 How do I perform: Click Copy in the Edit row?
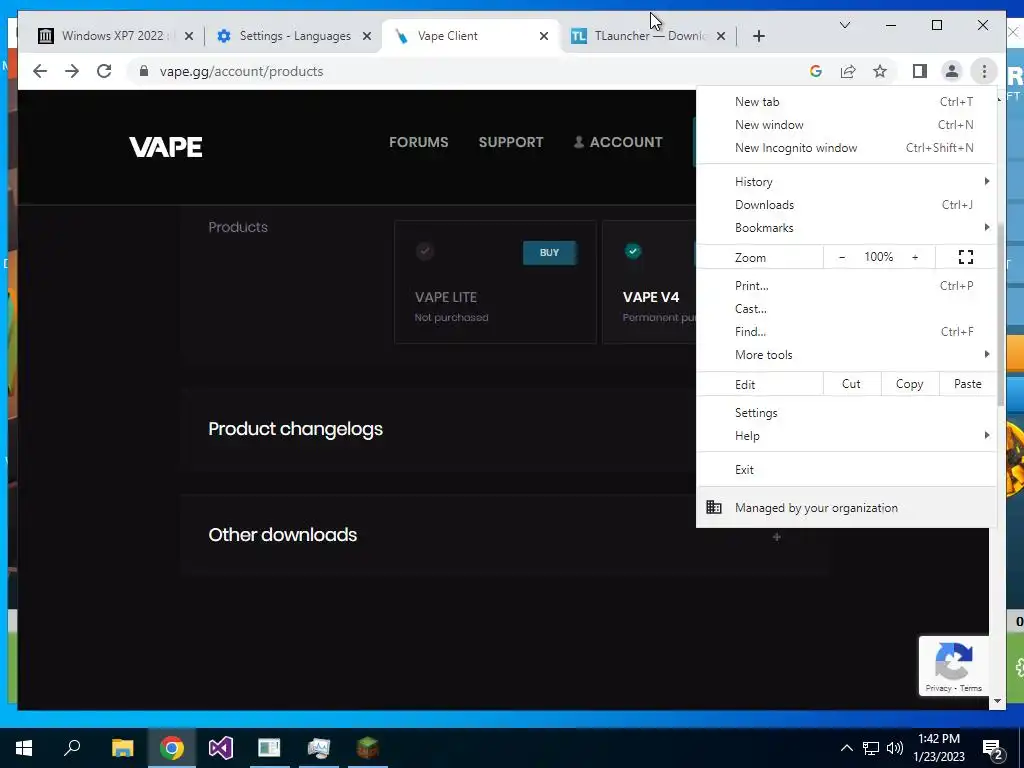click(910, 384)
